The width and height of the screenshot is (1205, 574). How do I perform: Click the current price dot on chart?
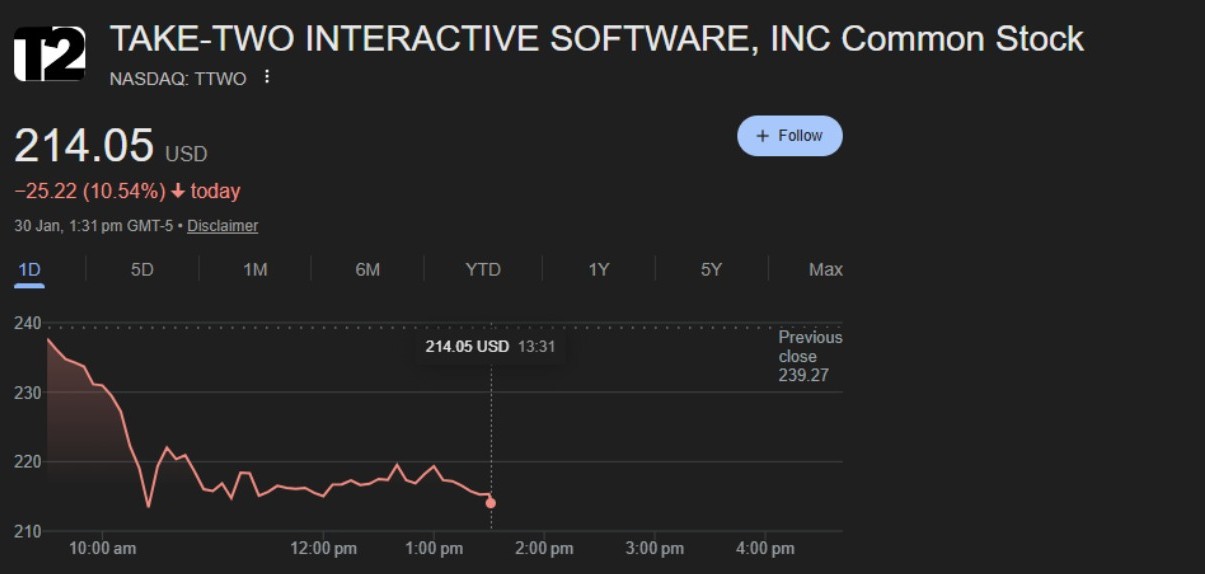[x=491, y=503]
